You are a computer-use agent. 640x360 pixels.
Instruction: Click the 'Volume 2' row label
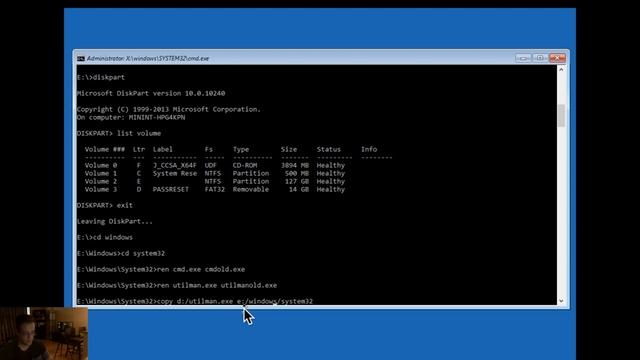click(101, 181)
